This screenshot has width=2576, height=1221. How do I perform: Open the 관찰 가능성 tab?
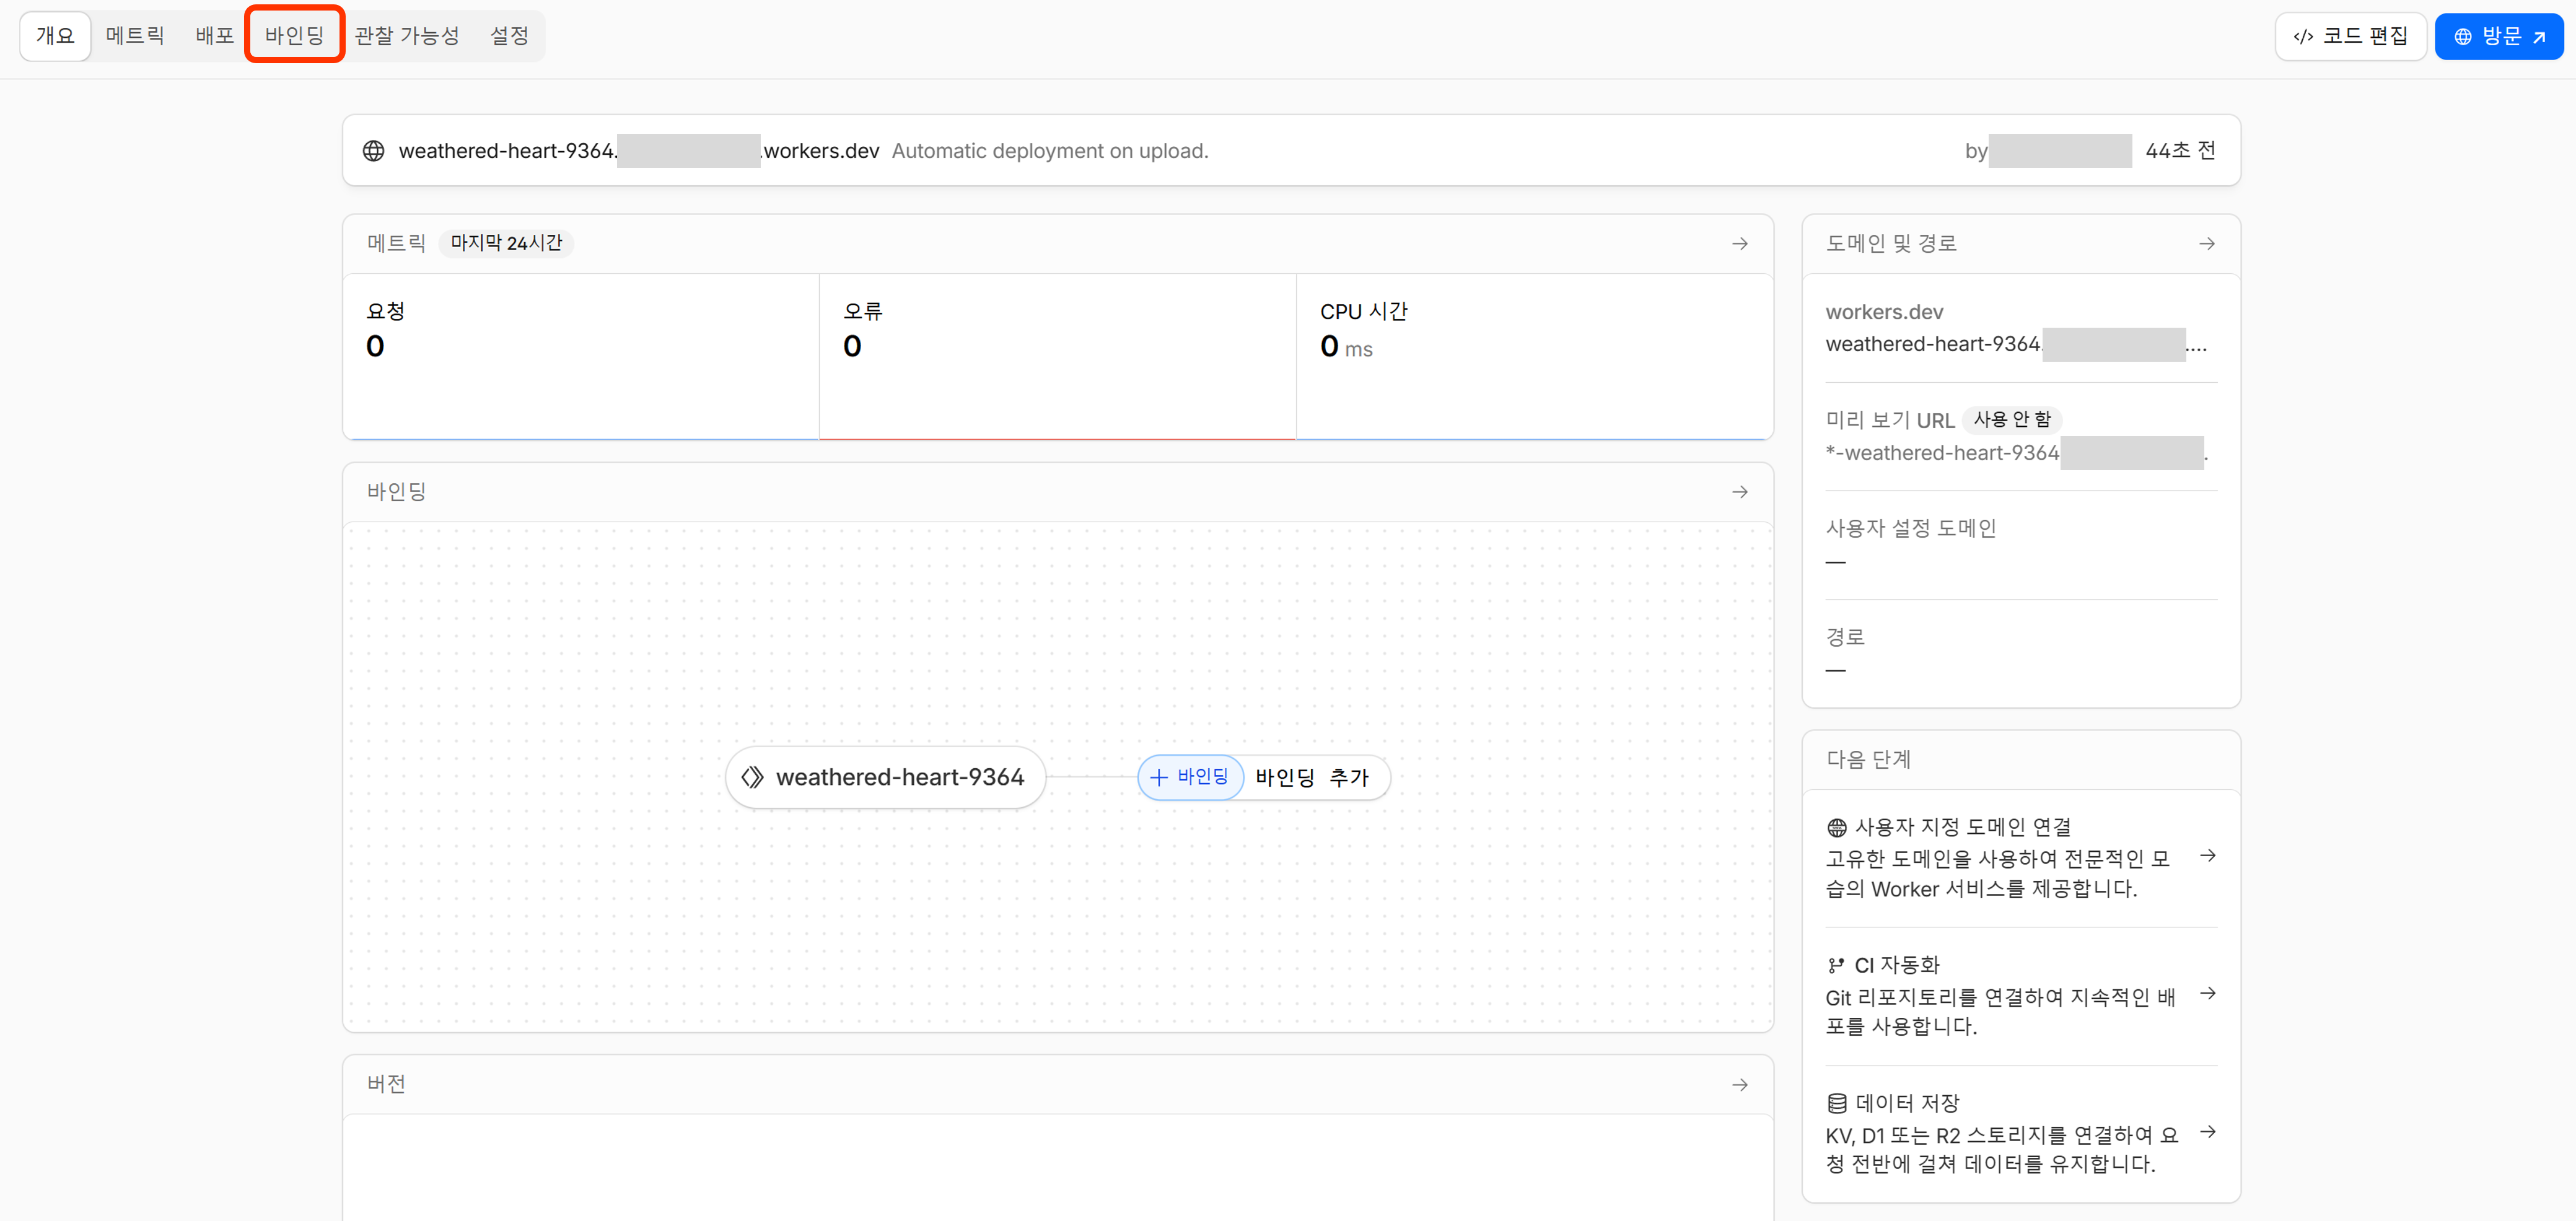[x=406, y=36]
